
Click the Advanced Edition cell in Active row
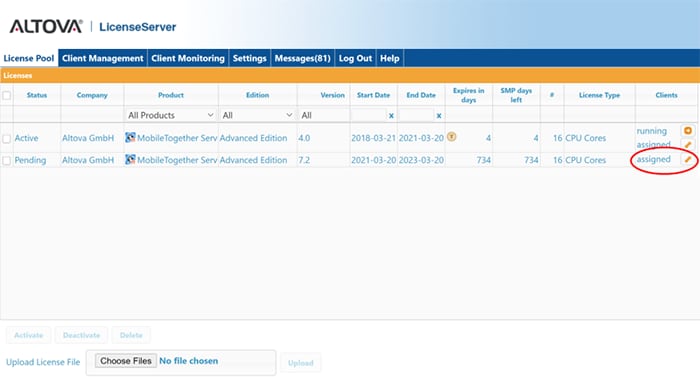(x=253, y=138)
